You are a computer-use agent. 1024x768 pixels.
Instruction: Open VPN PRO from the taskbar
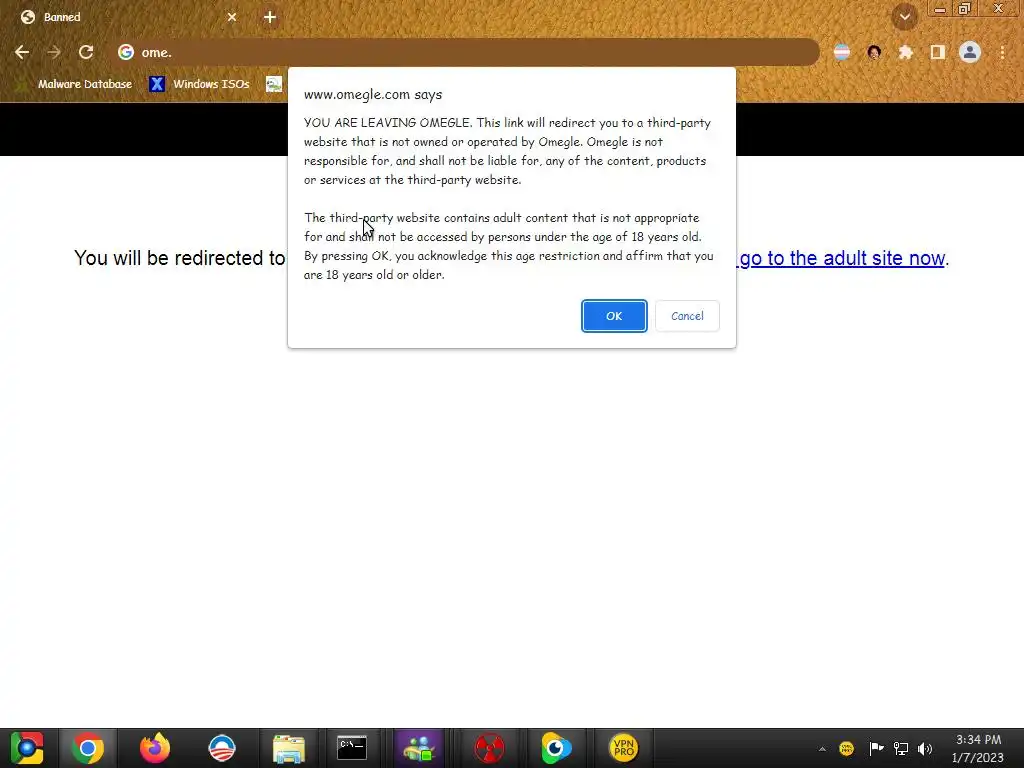623,748
